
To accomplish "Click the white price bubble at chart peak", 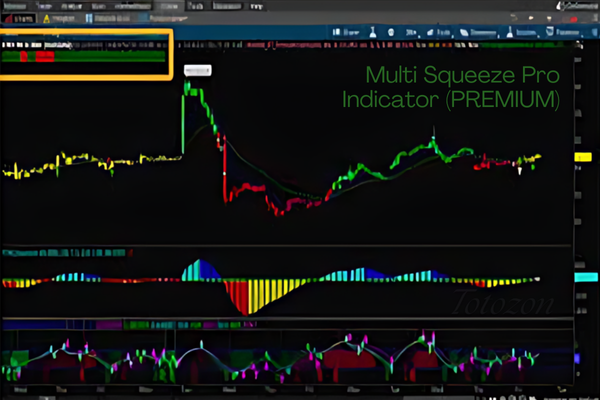I will 198,70.
